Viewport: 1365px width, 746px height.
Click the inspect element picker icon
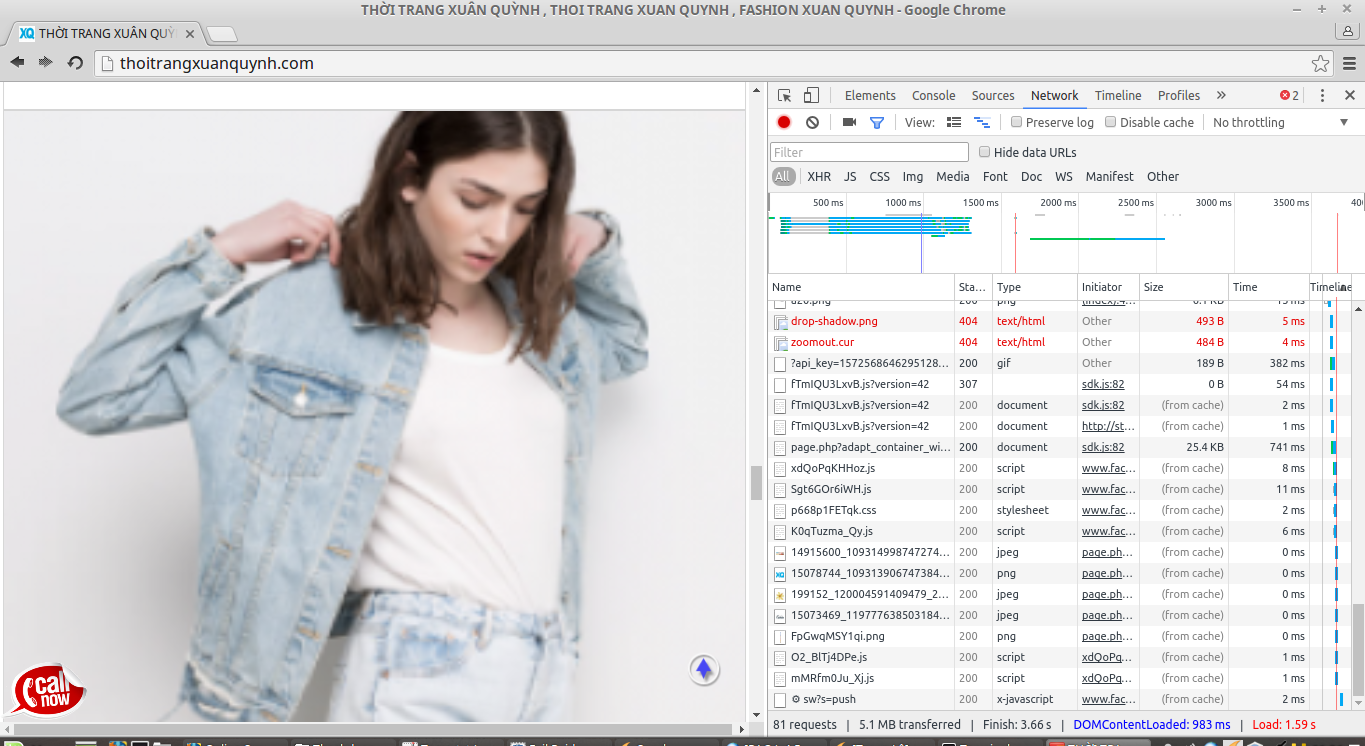(x=785, y=96)
